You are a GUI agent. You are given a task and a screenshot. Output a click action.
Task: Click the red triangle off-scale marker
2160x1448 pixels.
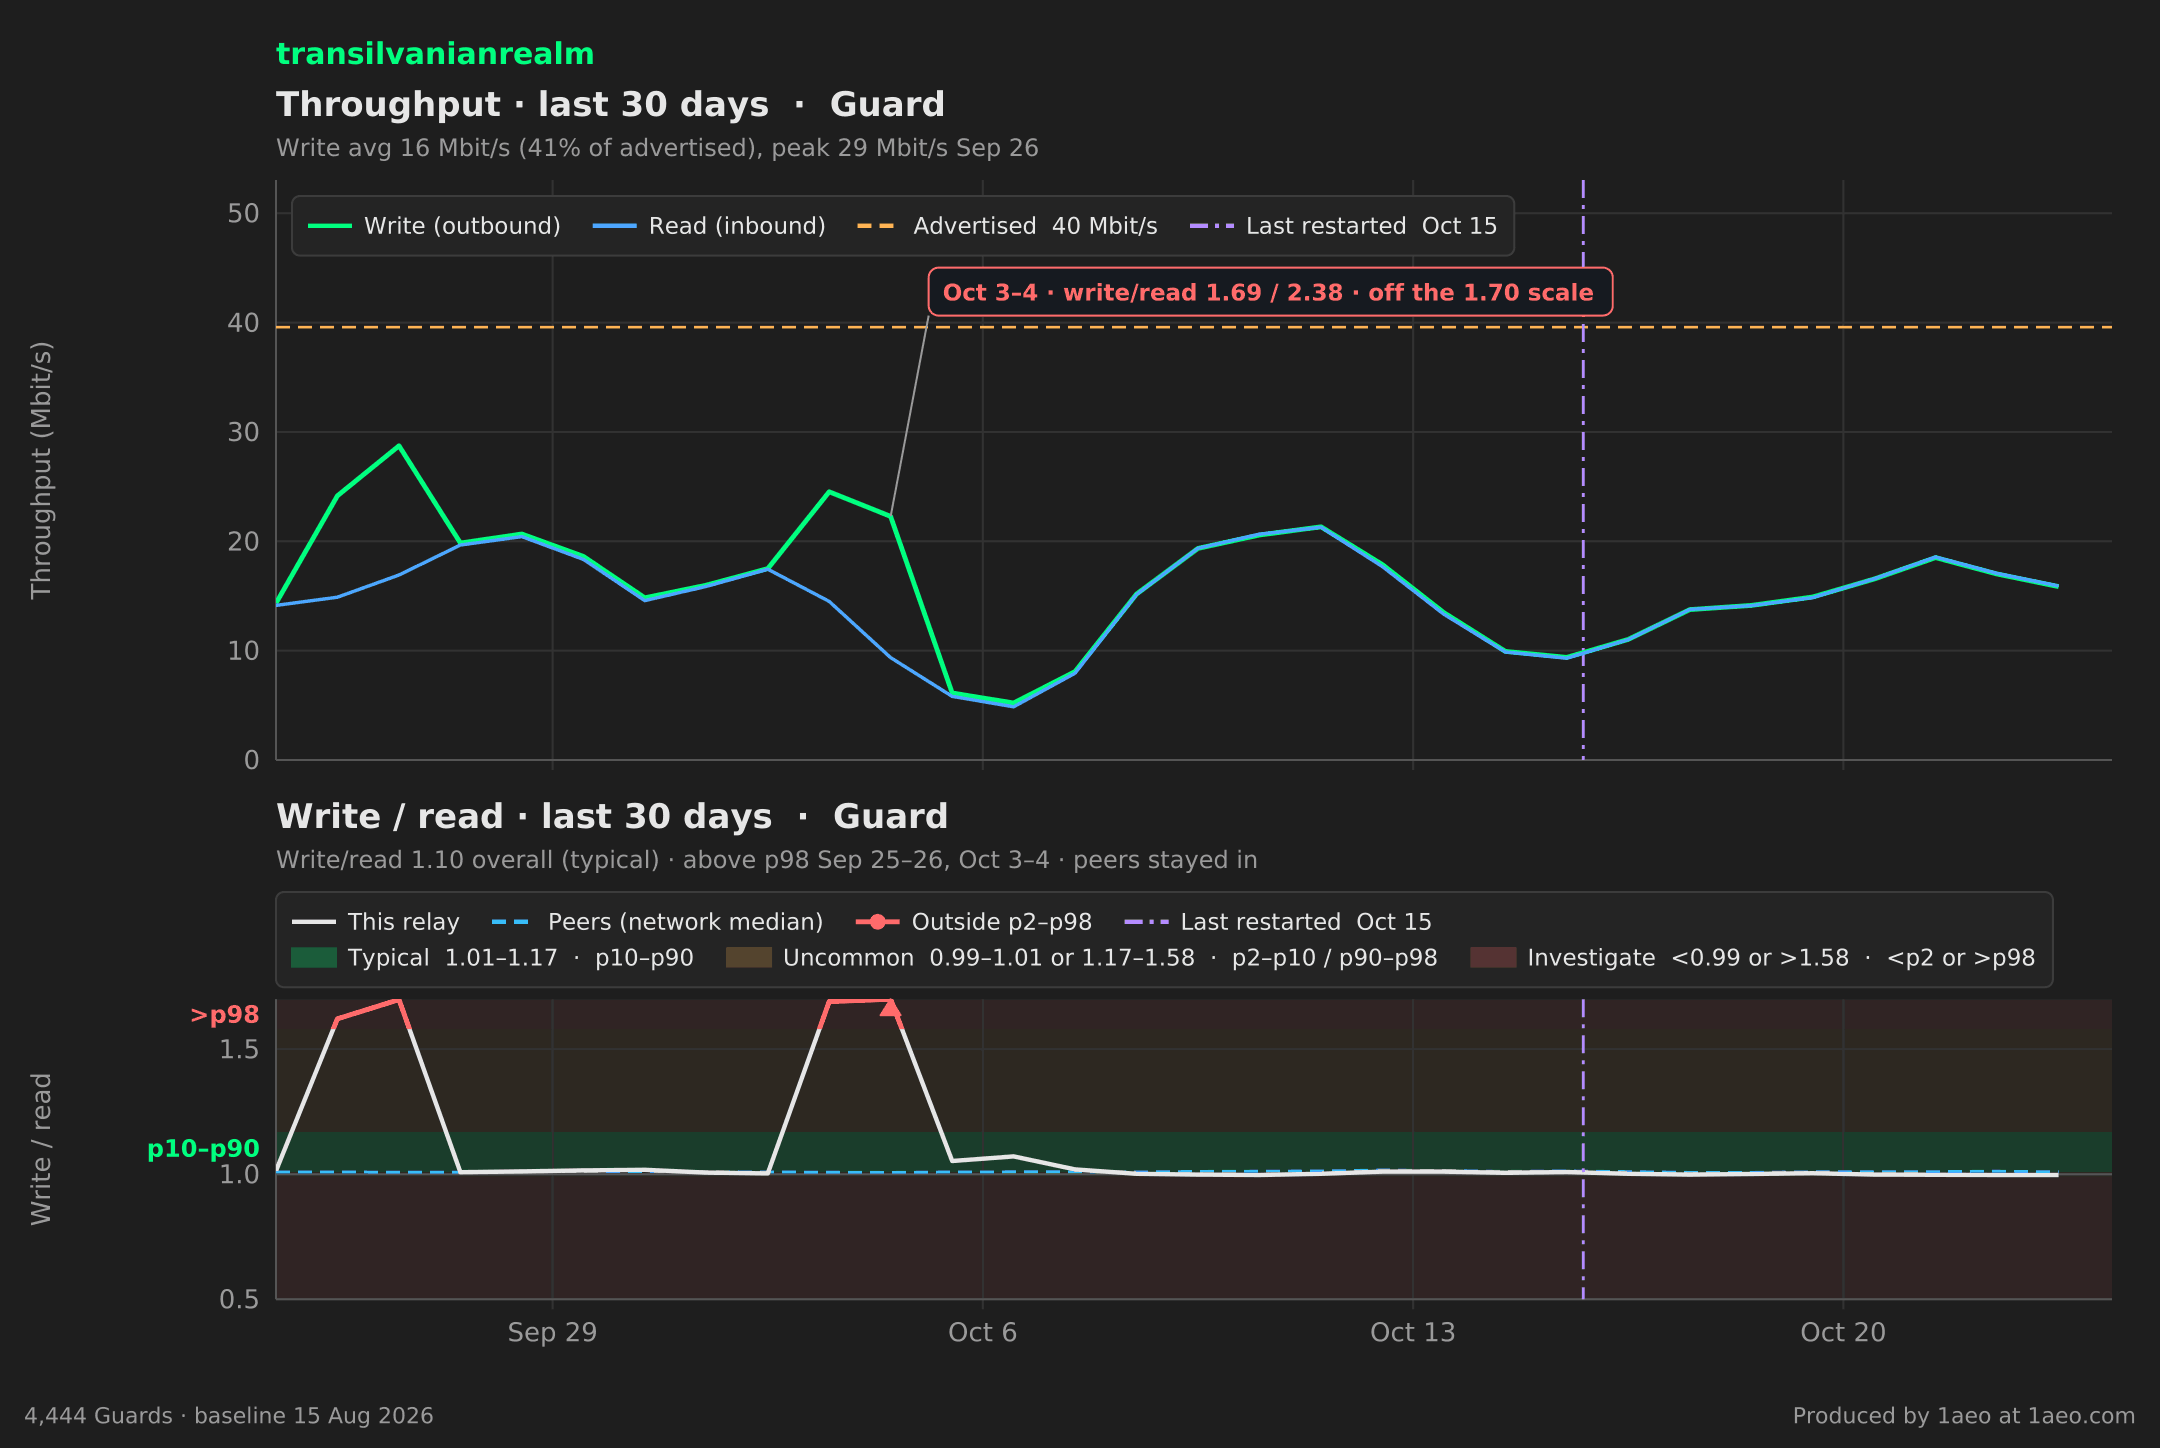pos(890,1007)
